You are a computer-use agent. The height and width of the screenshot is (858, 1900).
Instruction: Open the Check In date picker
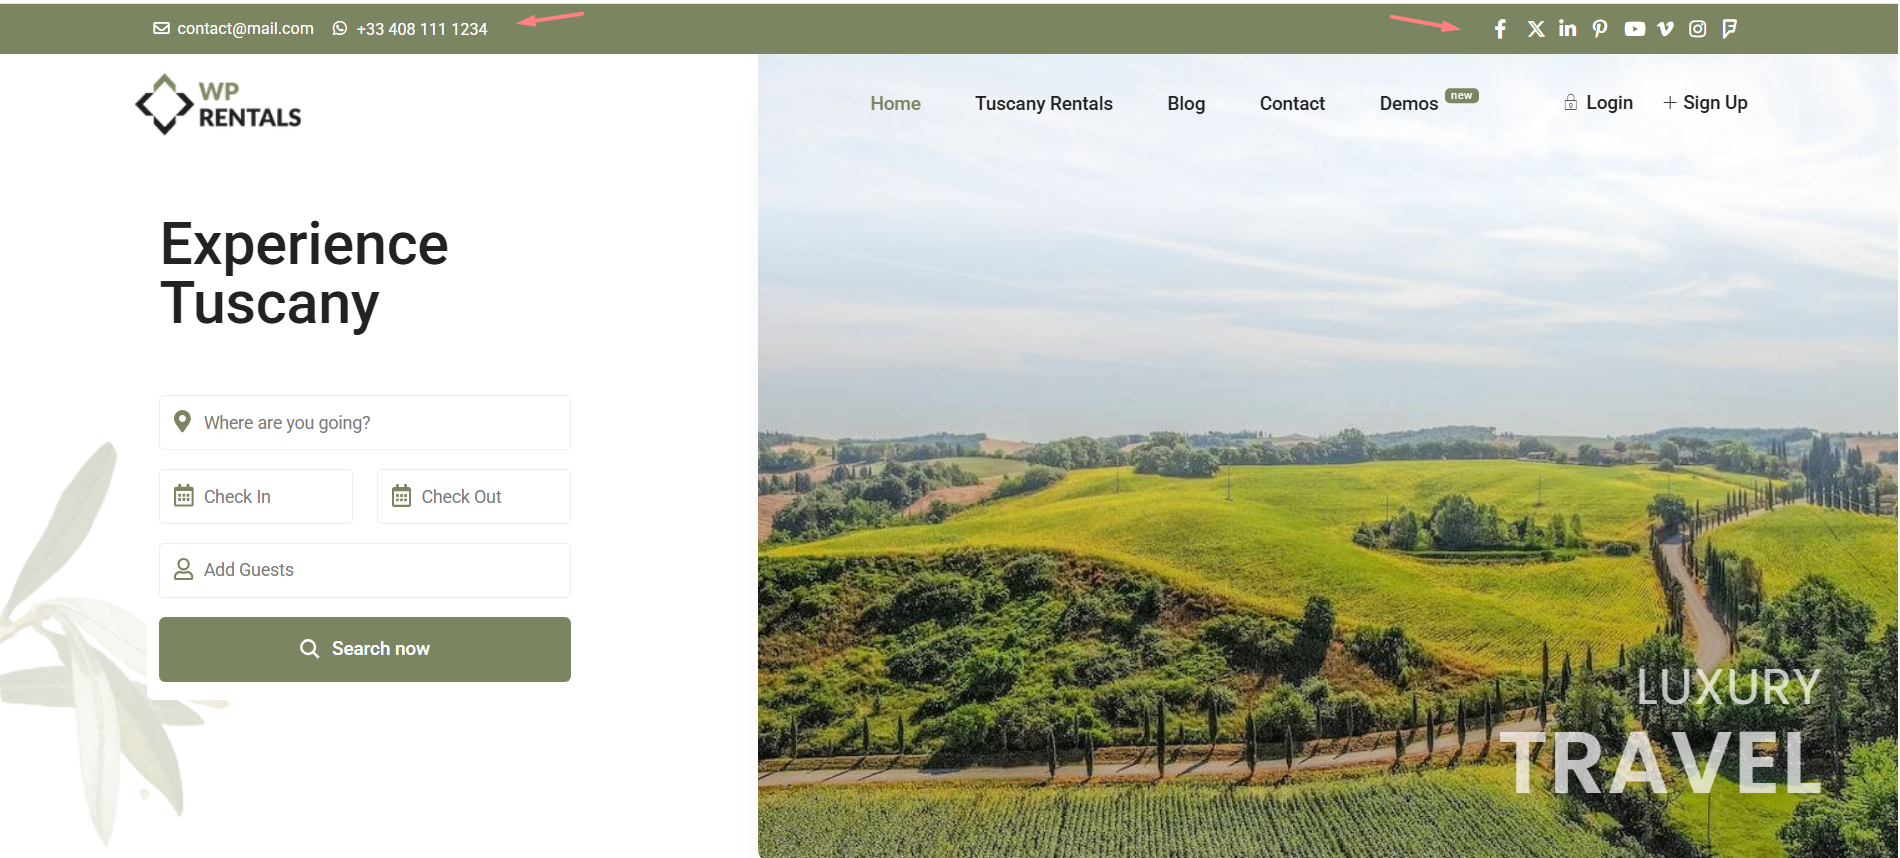256,497
